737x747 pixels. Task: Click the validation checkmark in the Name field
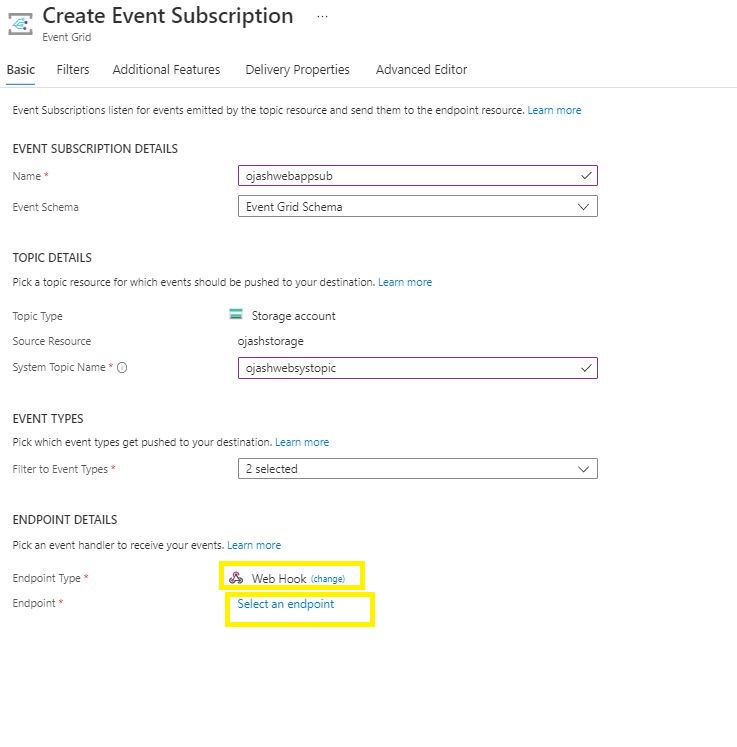click(586, 175)
